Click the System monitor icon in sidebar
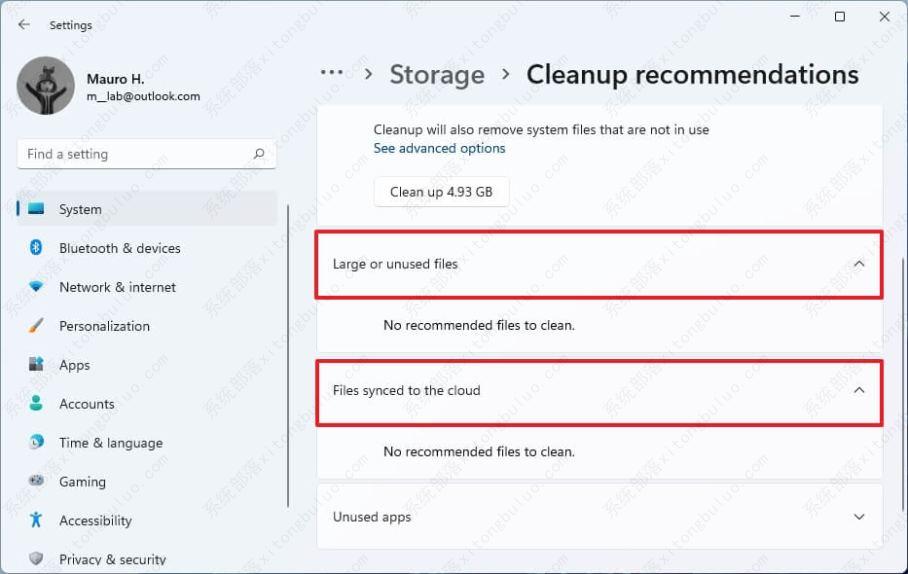The width and height of the screenshot is (908, 574). click(37, 209)
